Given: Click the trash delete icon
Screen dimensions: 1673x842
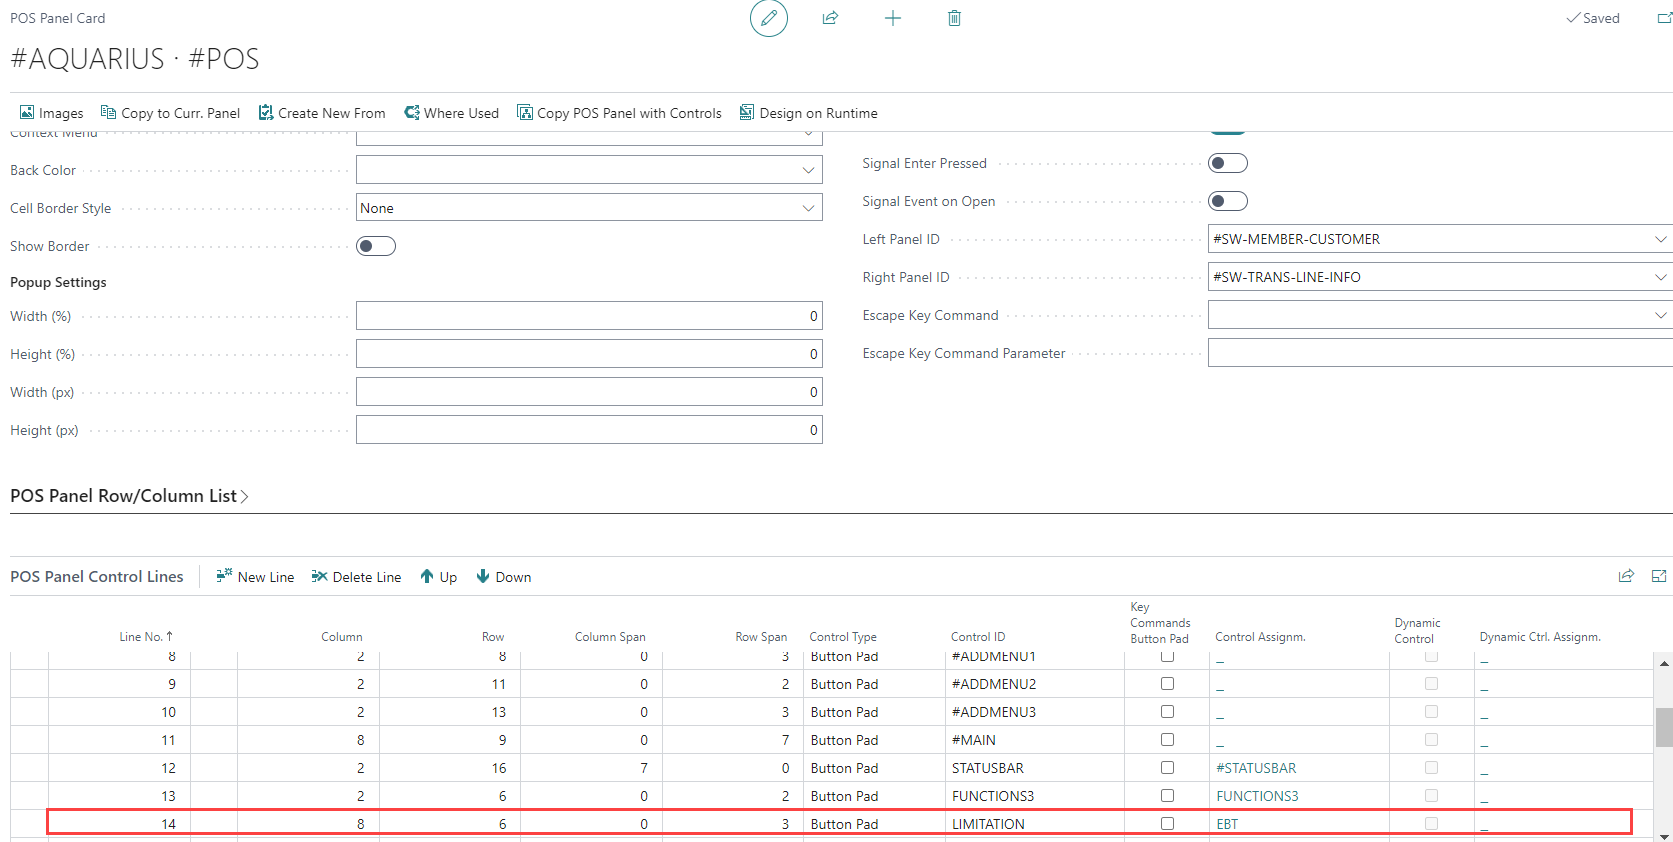Looking at the screenshot, I should click(x=954, y=18).
